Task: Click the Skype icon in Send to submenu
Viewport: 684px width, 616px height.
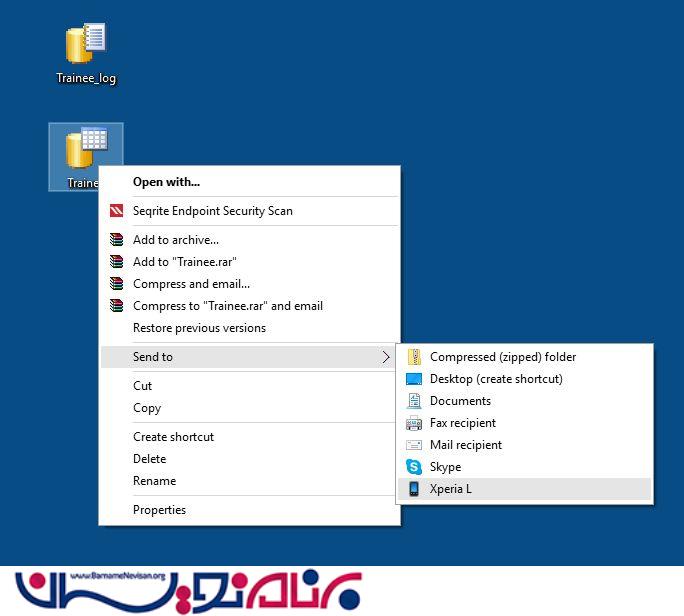Action: [414, 467]
